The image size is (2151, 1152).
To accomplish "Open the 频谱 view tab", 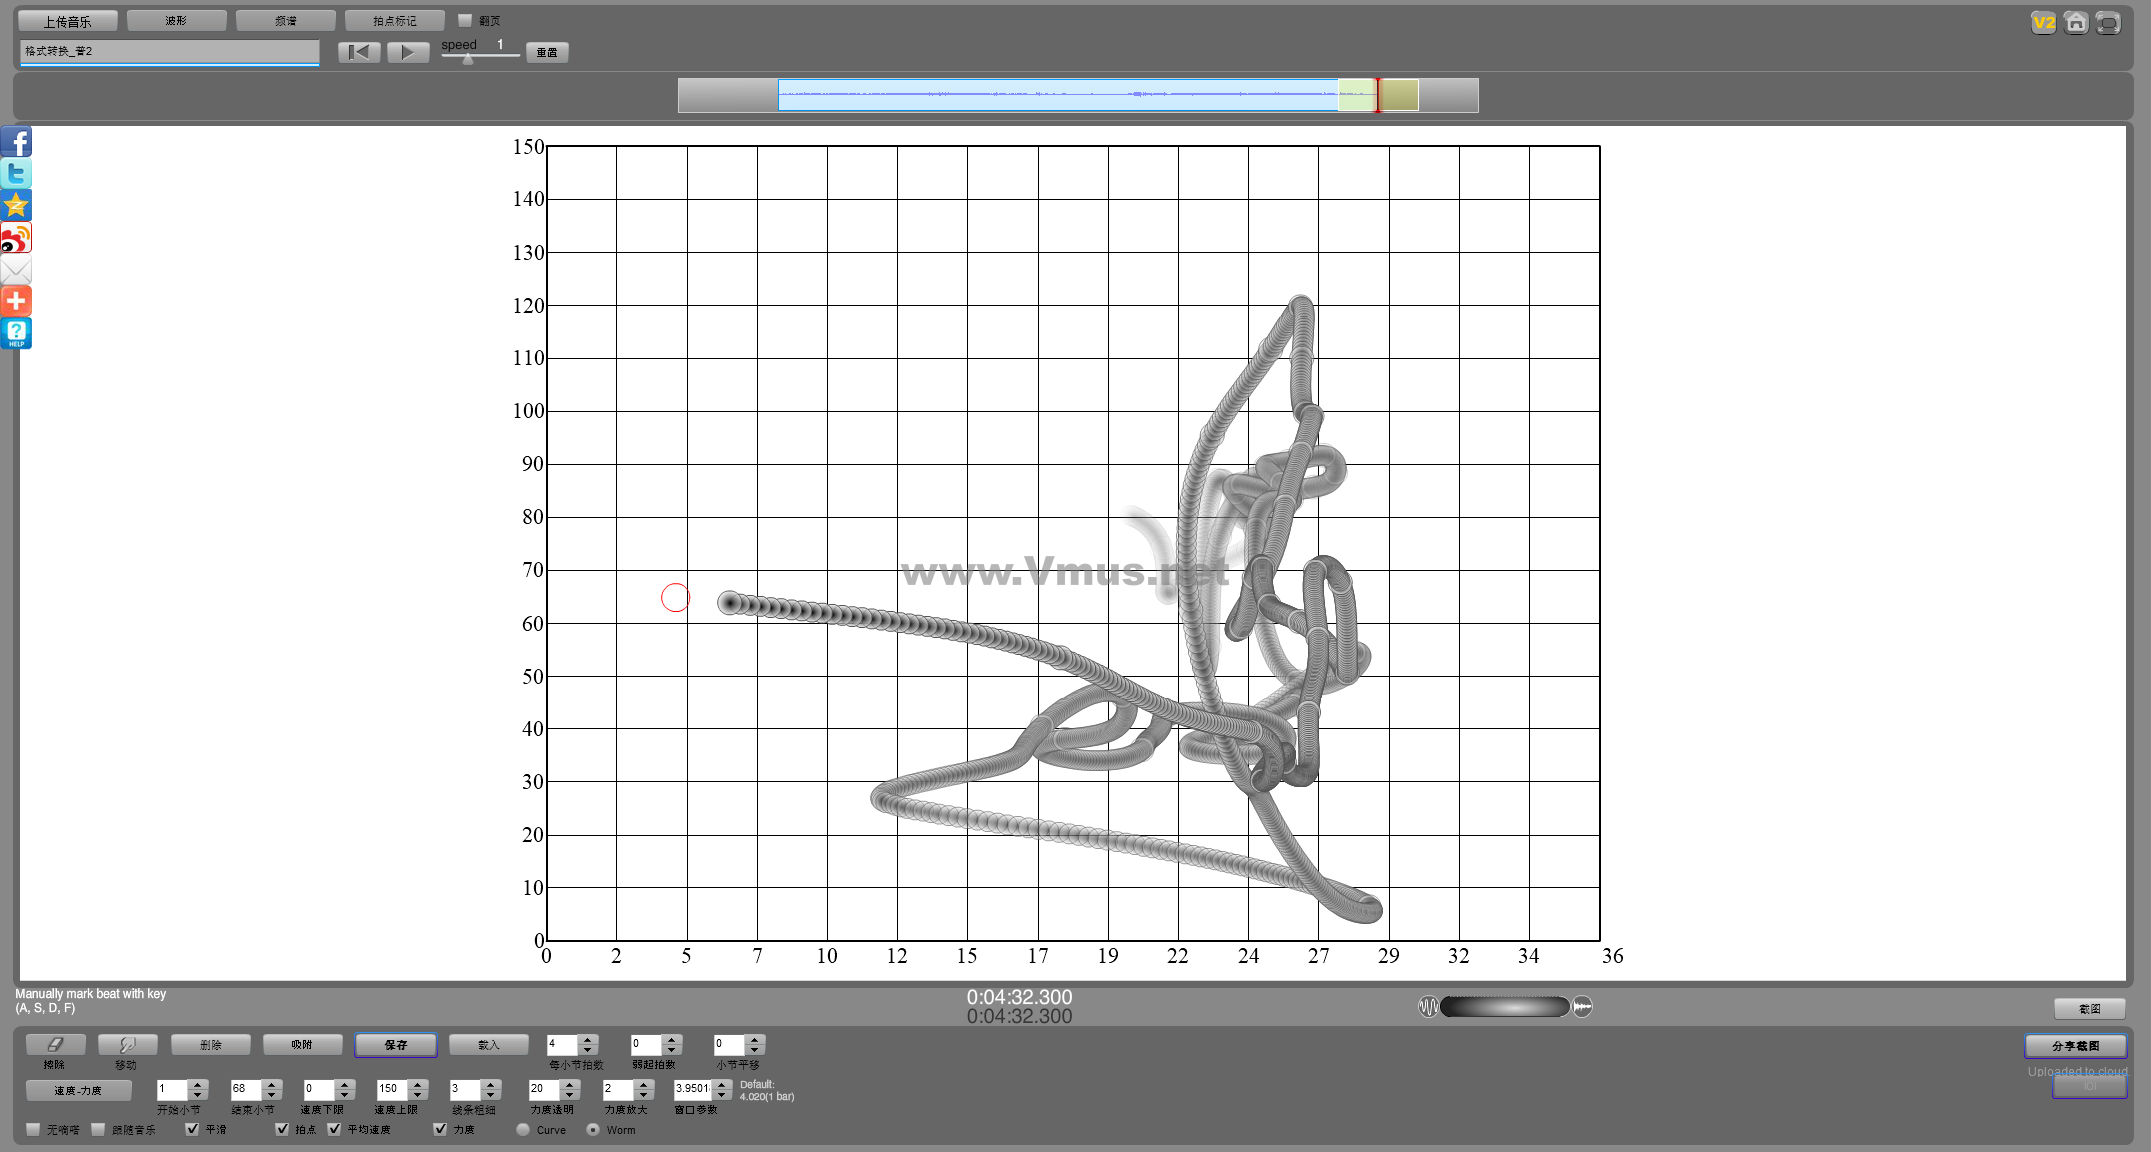I will pyautogui.click(x=285, y=21).
